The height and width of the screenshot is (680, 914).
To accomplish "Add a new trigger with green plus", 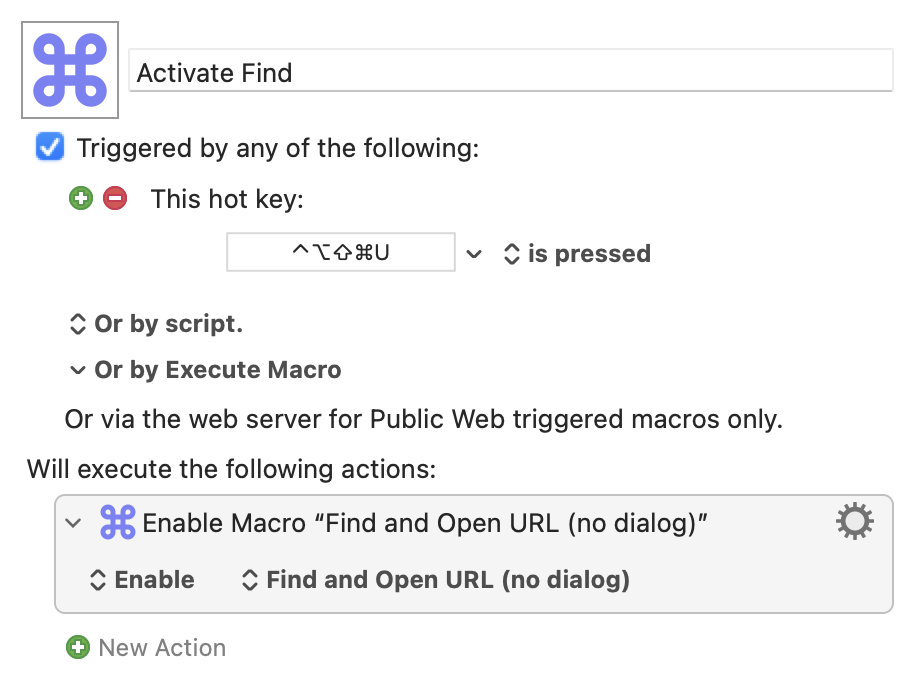I will click(81, 198).
